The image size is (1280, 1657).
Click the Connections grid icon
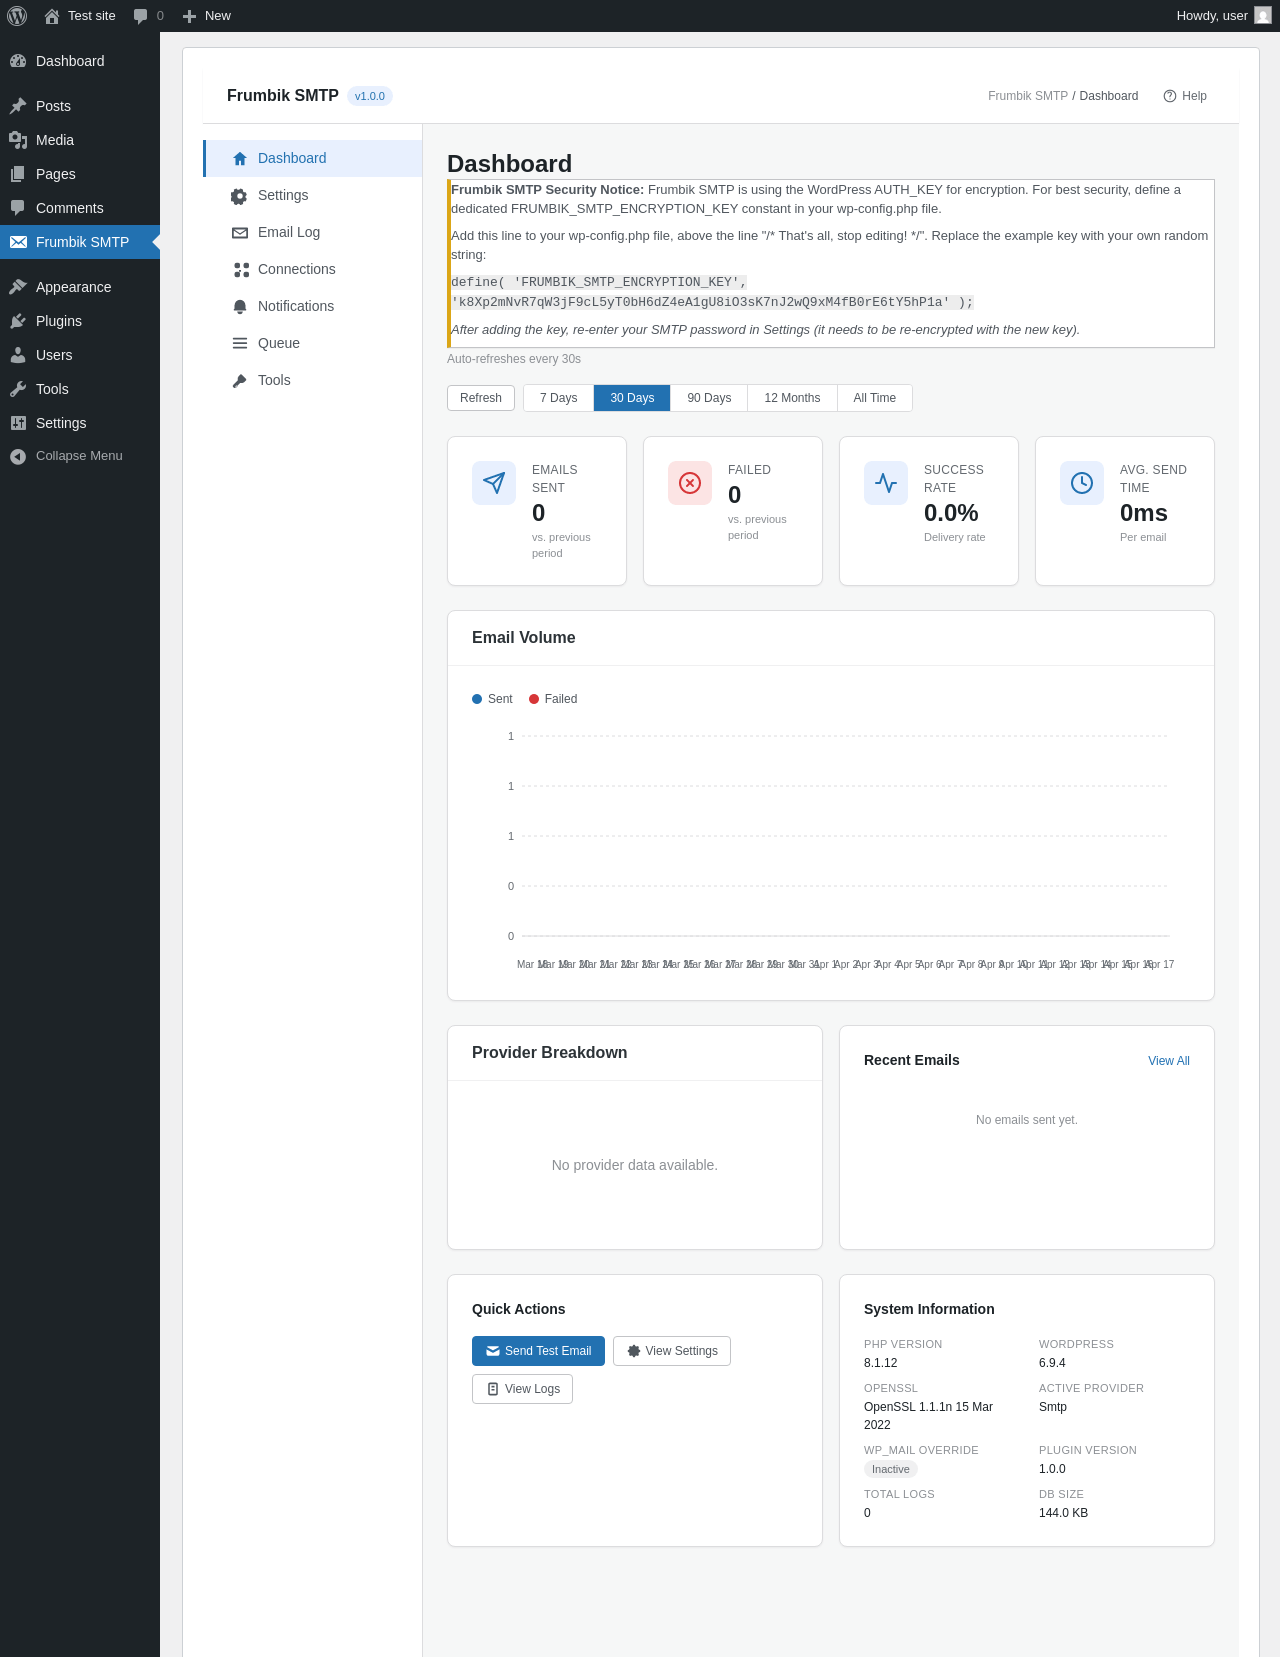tap(241, 270)
